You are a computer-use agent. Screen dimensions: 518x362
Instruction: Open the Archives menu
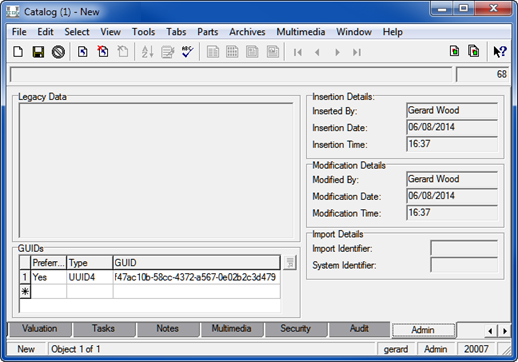coord(247,32)
